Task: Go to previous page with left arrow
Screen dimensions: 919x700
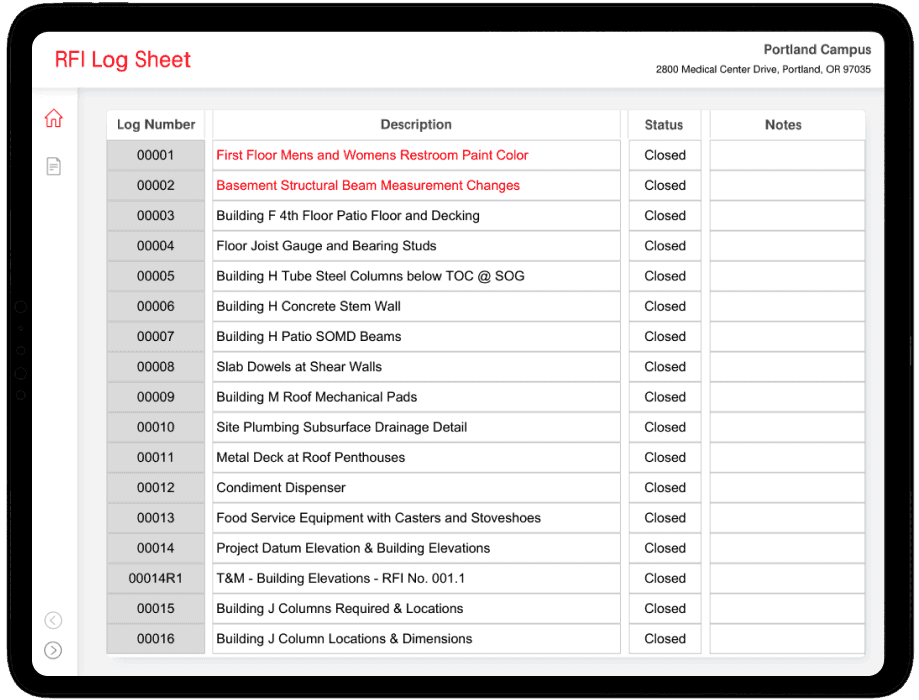Action: pyautogui.click(x=54, y=621)
